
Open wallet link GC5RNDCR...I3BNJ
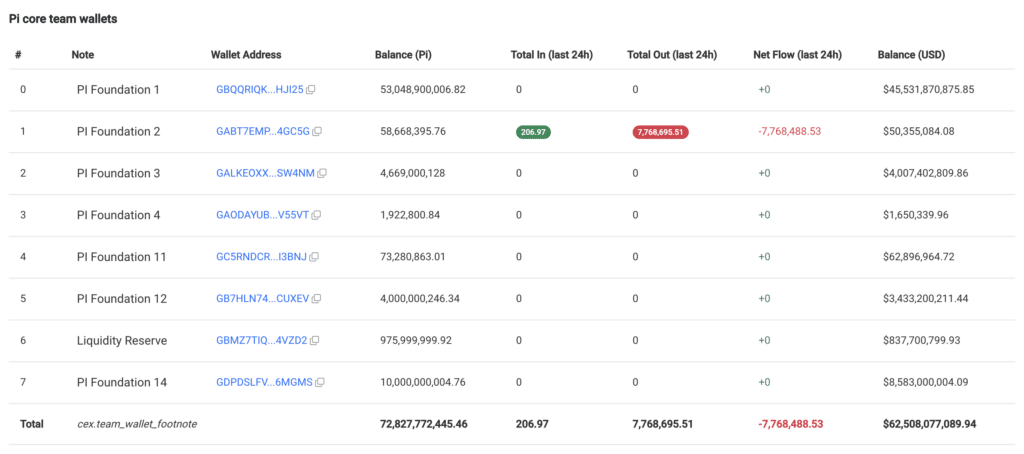pyautogui.click(x=261, y=257)
